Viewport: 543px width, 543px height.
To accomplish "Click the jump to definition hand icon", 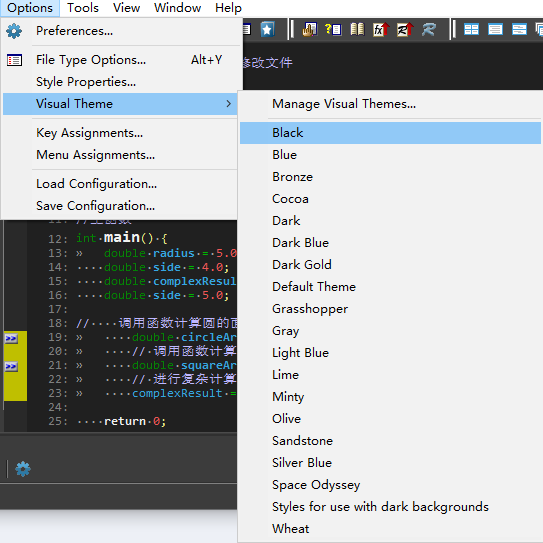I will pyautogui.click(x=310, y=30).
